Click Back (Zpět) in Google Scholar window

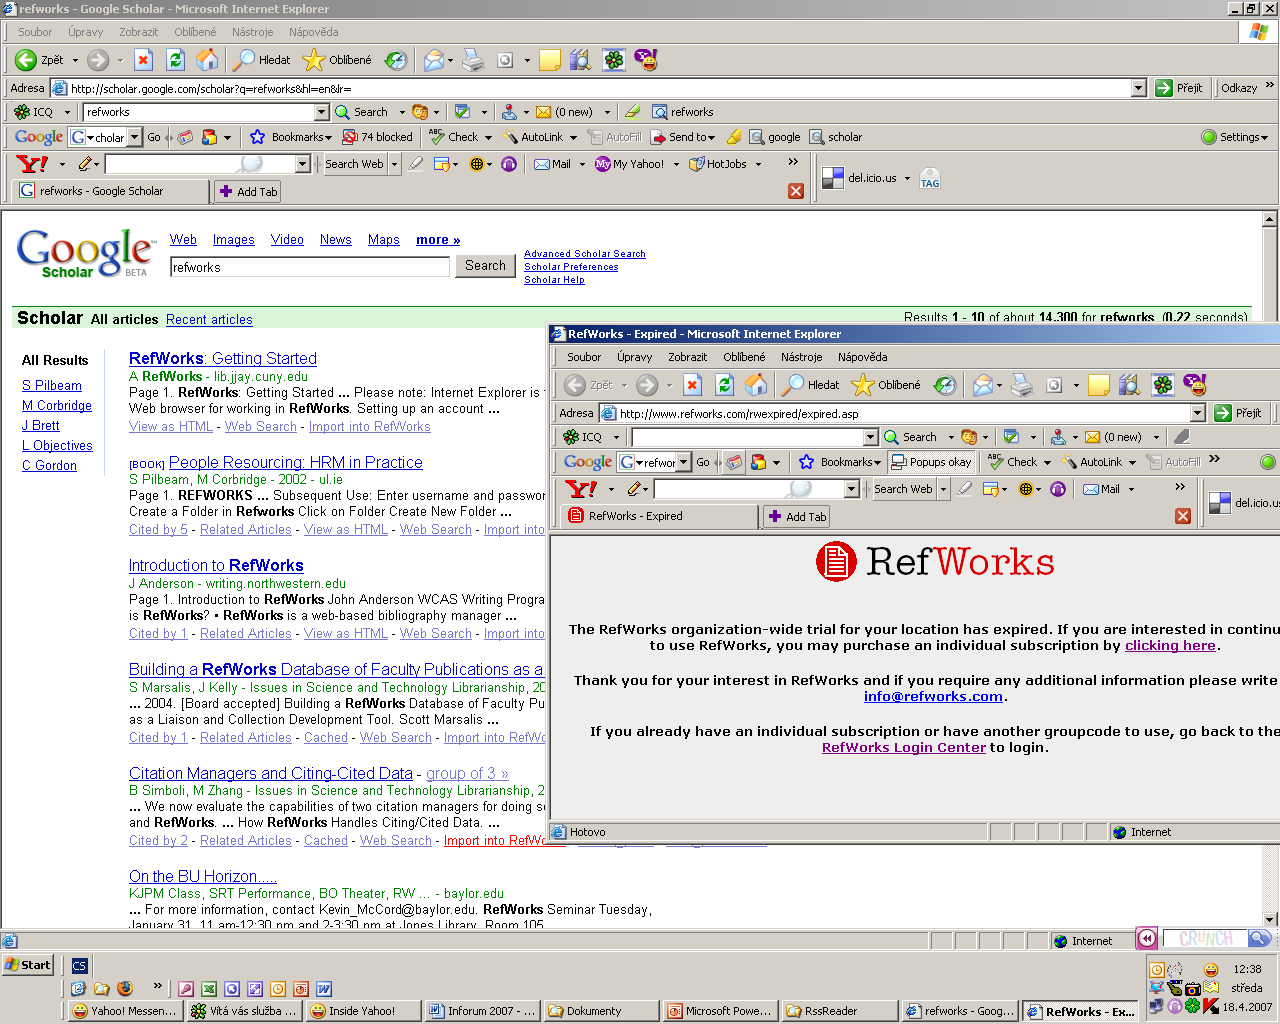pos(40,60)
